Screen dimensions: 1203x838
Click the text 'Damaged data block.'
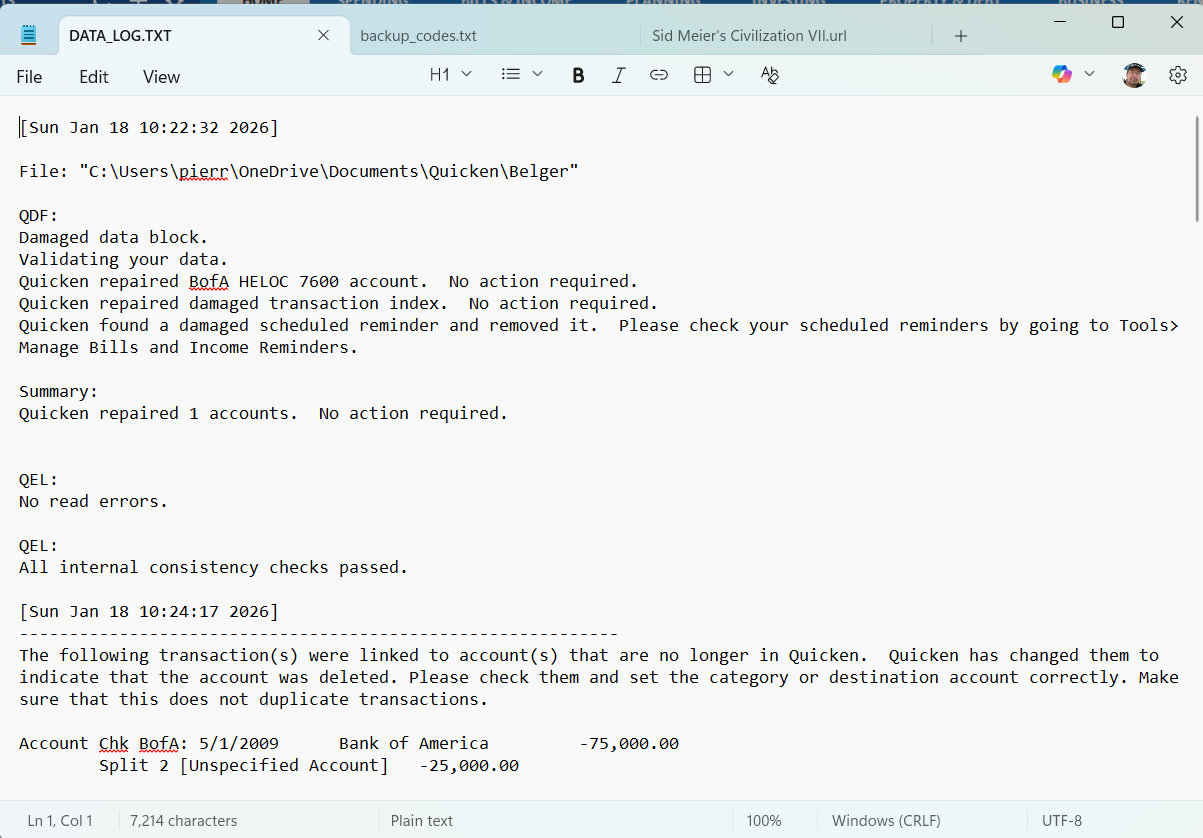[114, 238]
